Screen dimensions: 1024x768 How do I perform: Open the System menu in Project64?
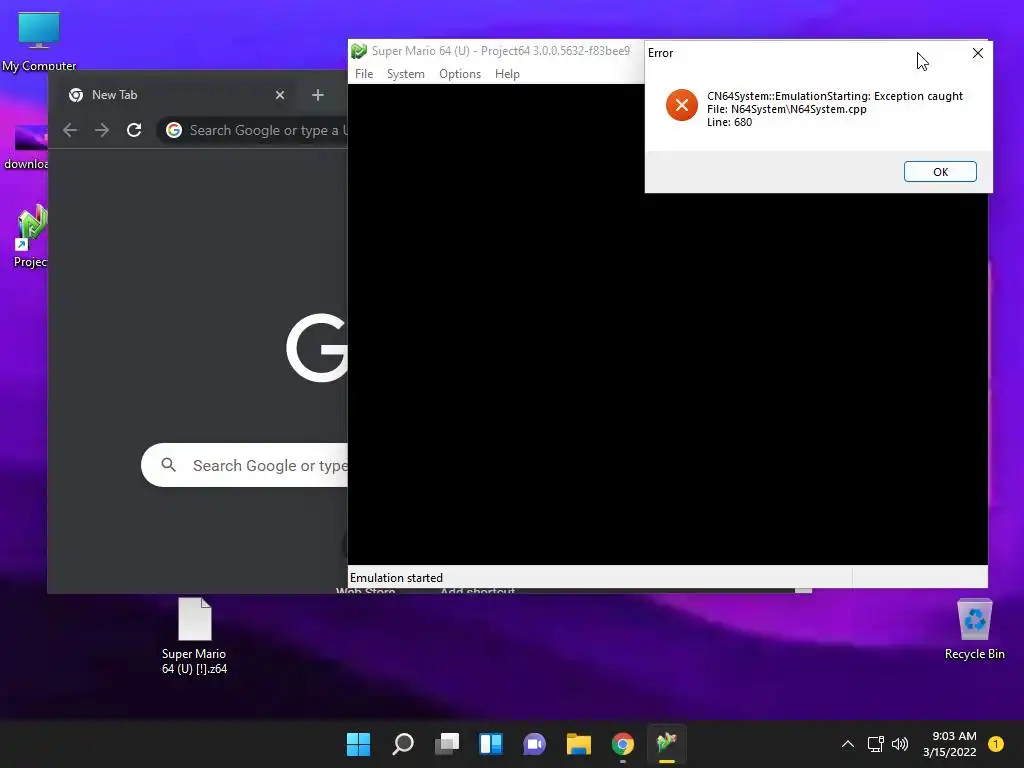point(406,74)
